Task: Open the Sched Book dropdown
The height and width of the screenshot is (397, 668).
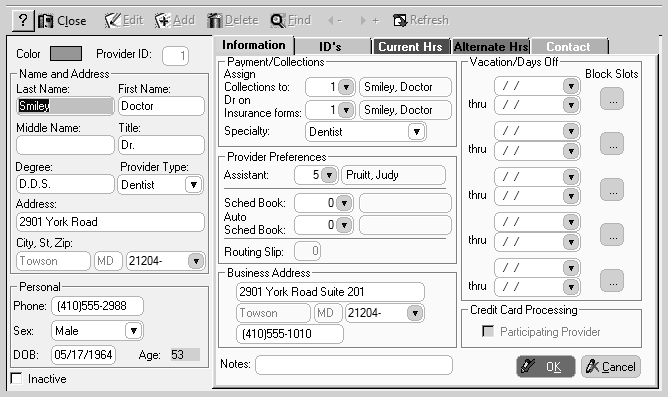Action: 344,203
